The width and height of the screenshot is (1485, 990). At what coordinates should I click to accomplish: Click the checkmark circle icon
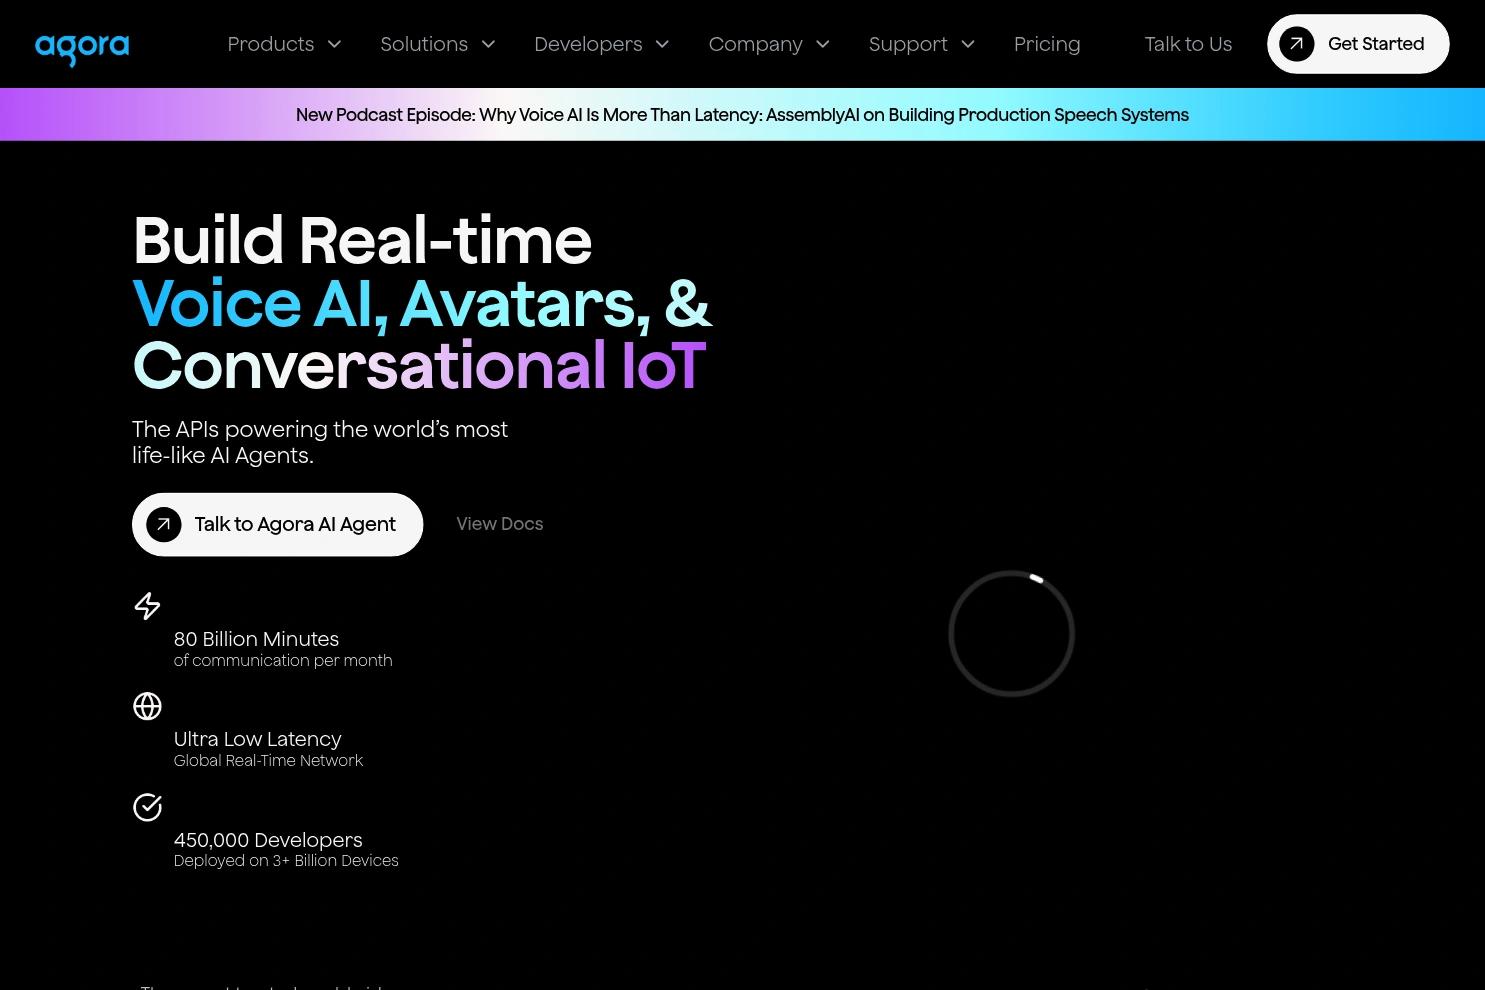(147, 807)
